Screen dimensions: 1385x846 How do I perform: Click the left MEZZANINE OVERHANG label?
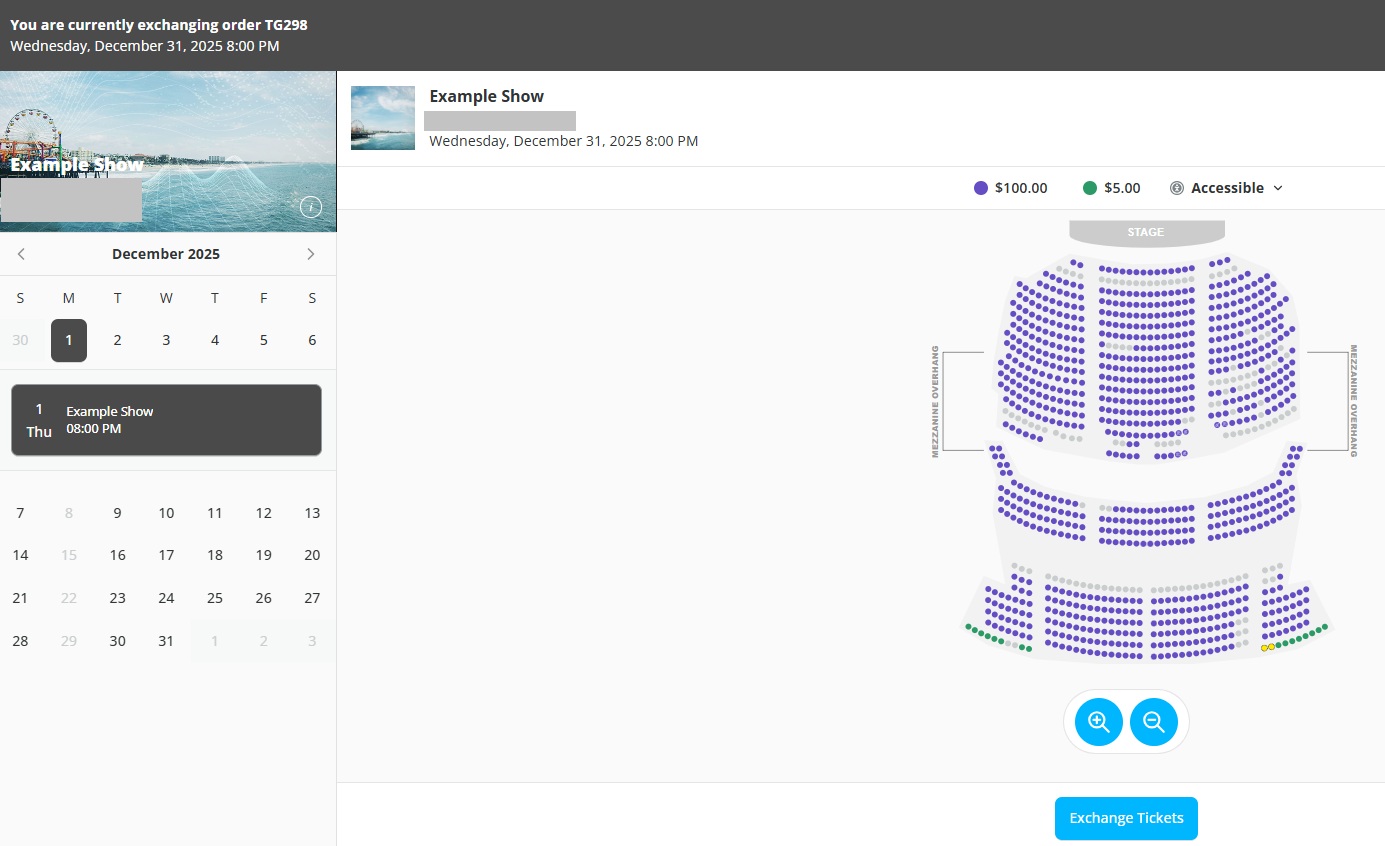(x=935, y=401)
